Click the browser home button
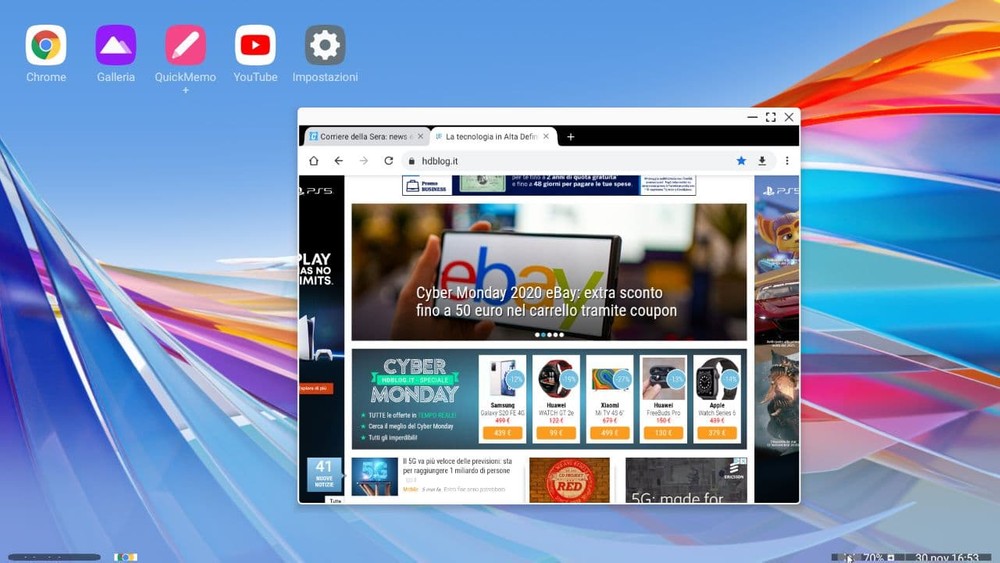The width and height of the screenshot is (1000, 563). (x=314, y=161)
